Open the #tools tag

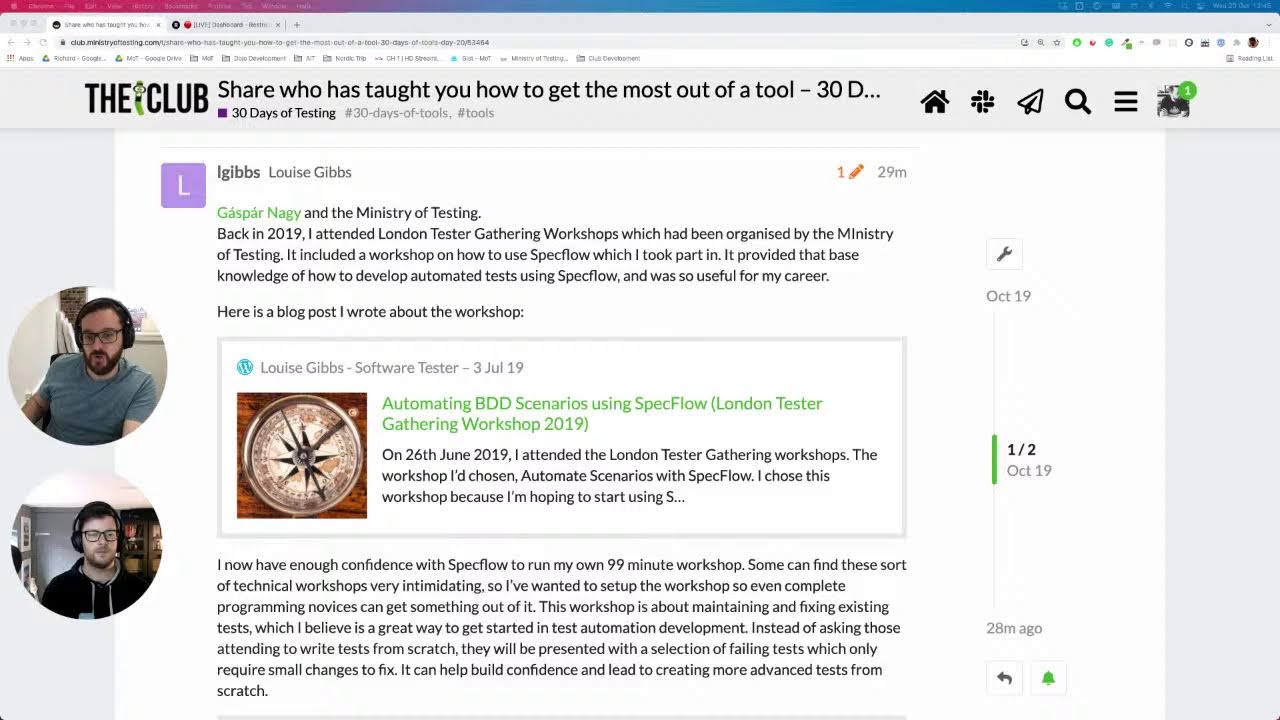[x=476, y=113]
